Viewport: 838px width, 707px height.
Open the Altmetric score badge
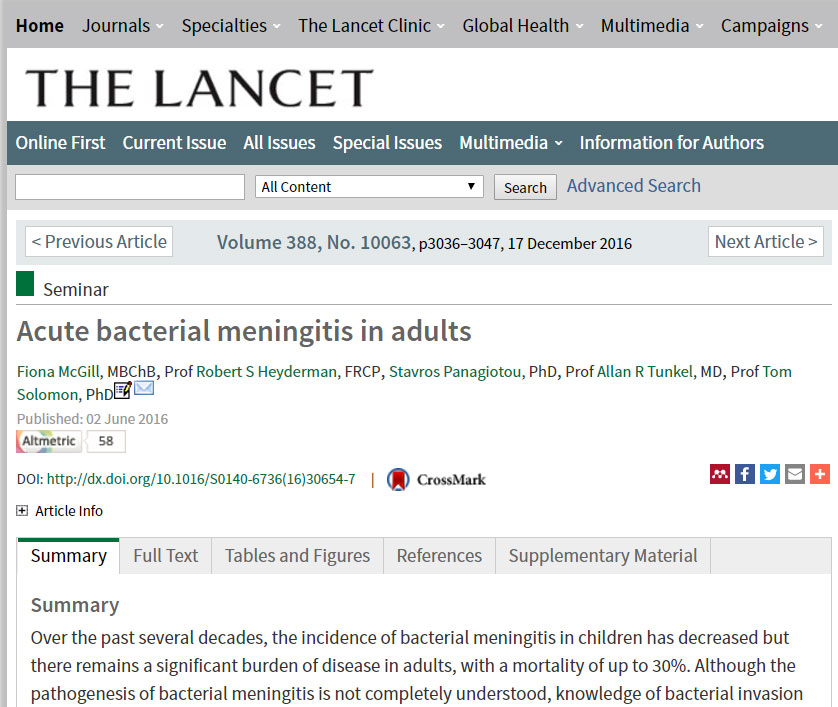(71, 441)
